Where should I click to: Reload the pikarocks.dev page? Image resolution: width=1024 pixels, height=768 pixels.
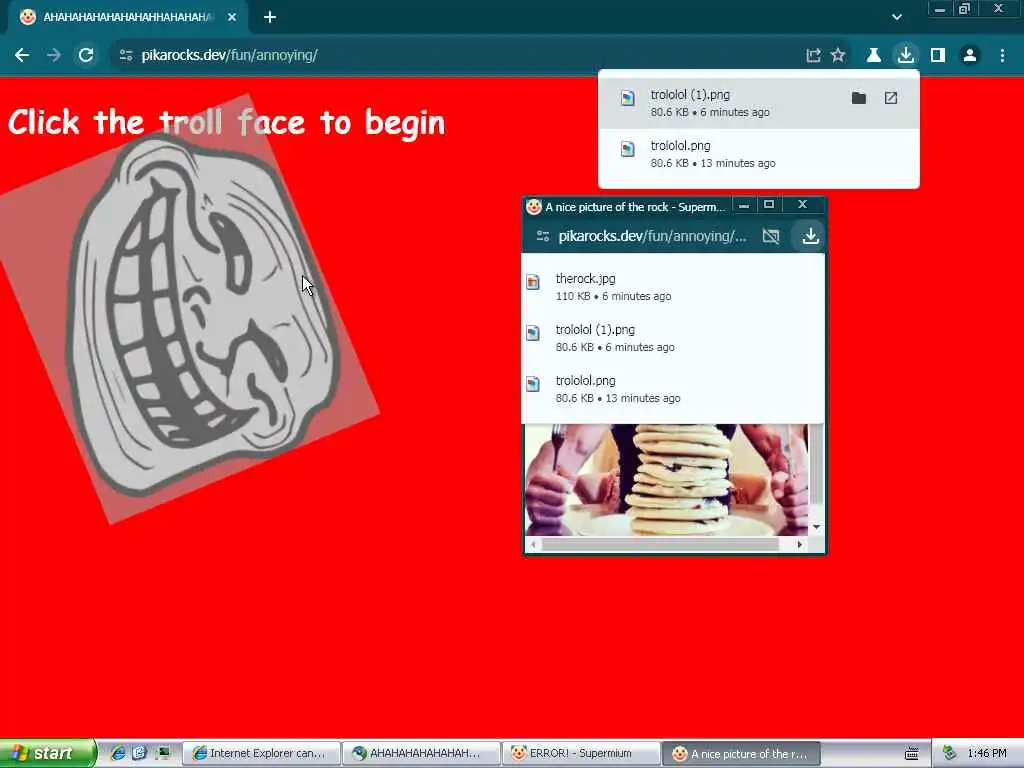(86, 56)
